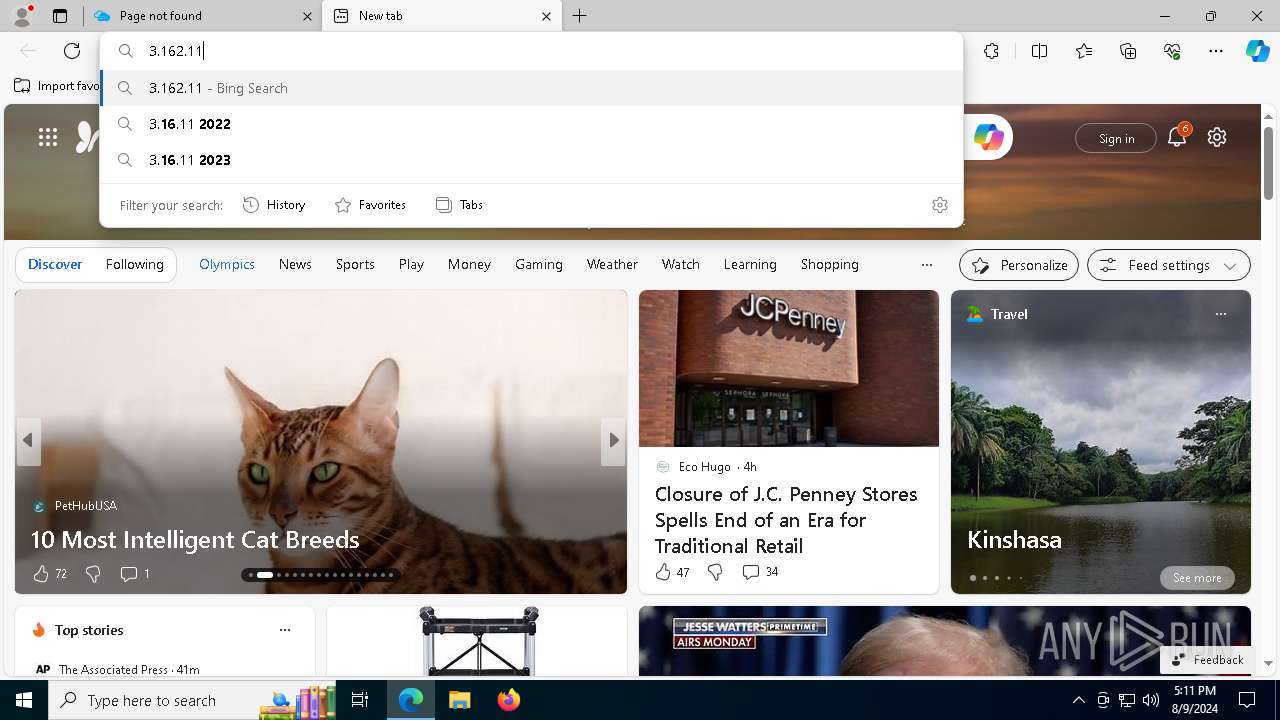Image resolution: width=1280 pixels, height=720 pixels.
Task: See more Kinshasa travel content
Action: pyautogui.click(x=1197, y=577)
